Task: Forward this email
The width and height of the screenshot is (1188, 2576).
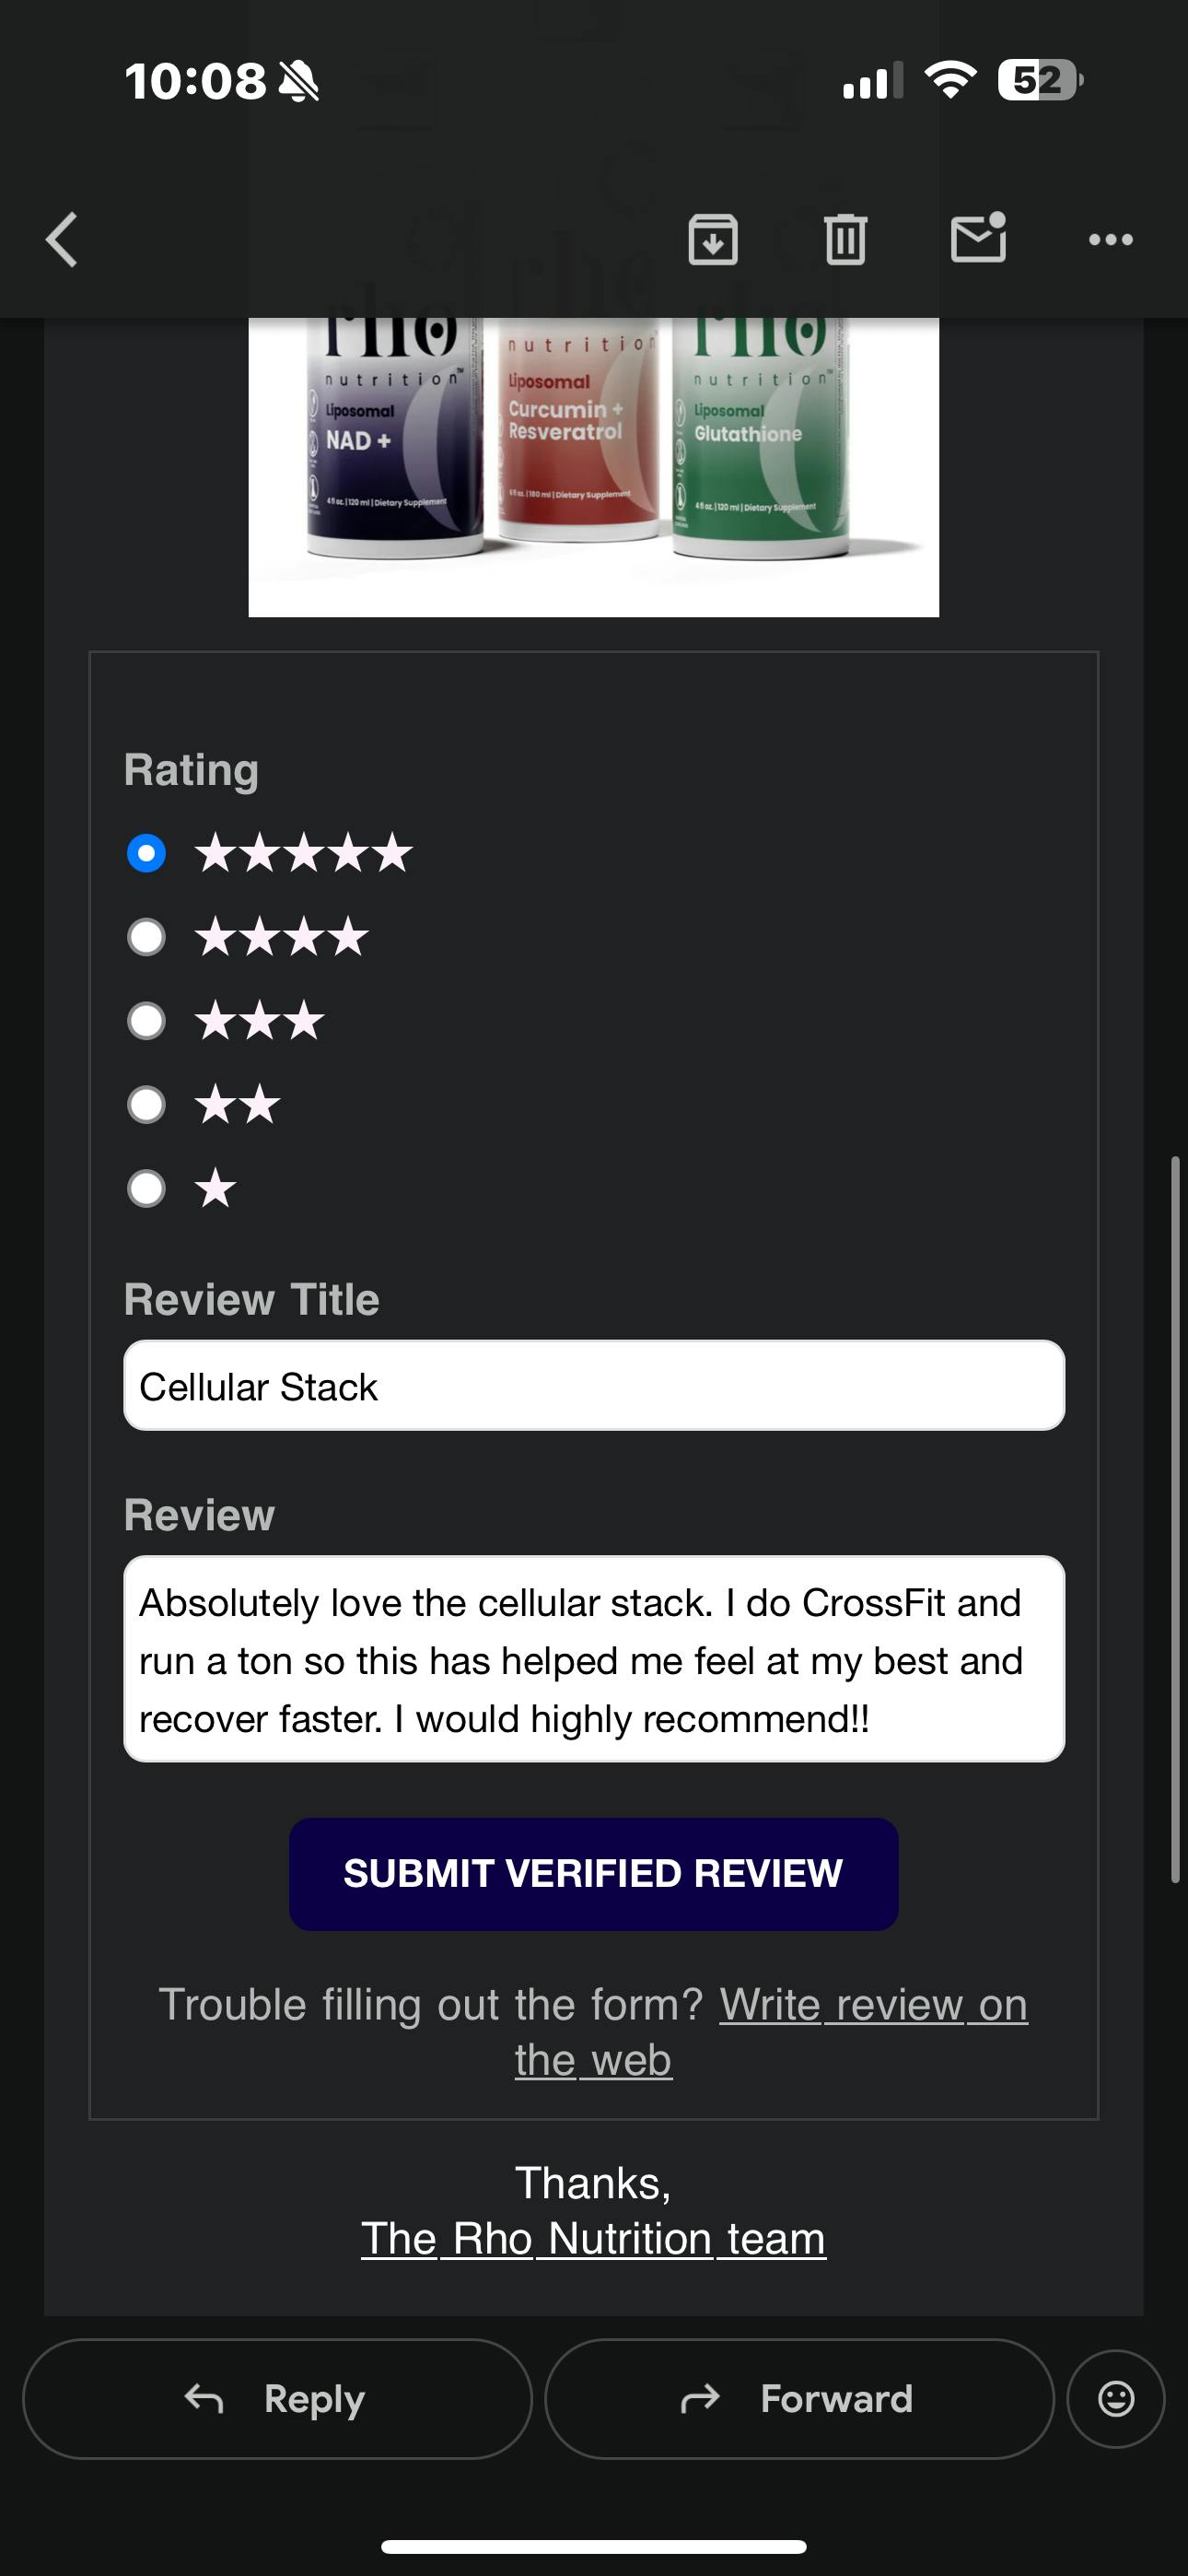Action: tap(799, 2398)
